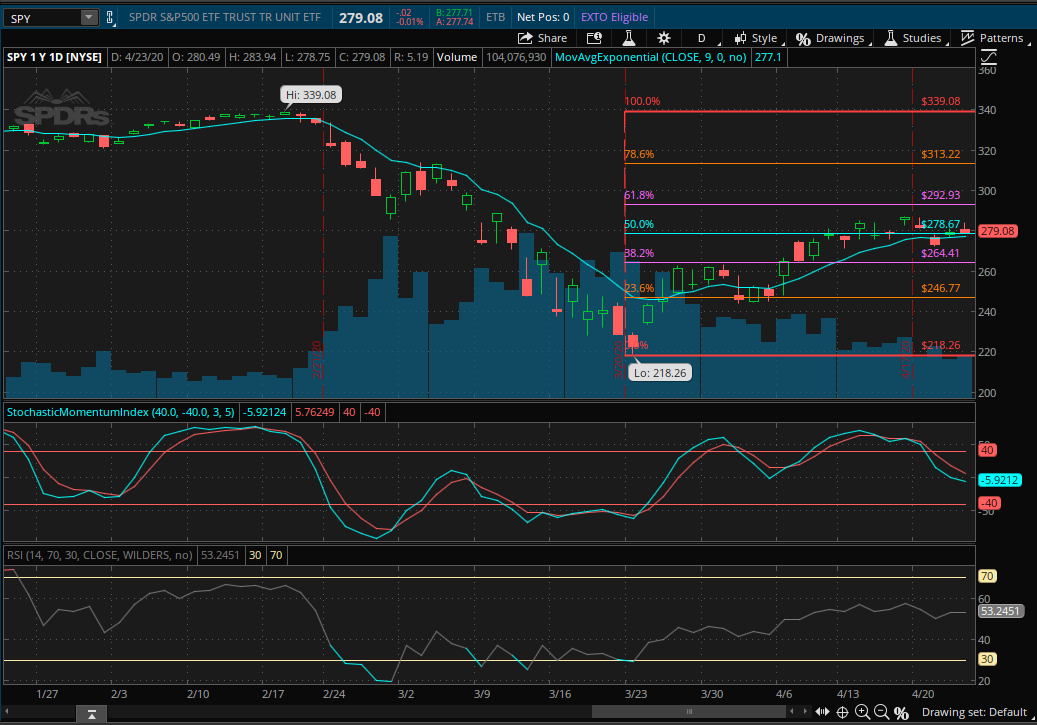Select the 23.6% Fibonacci level label
The height and width of the screenshot is (725, 1037).
click(x=640, y=288)
